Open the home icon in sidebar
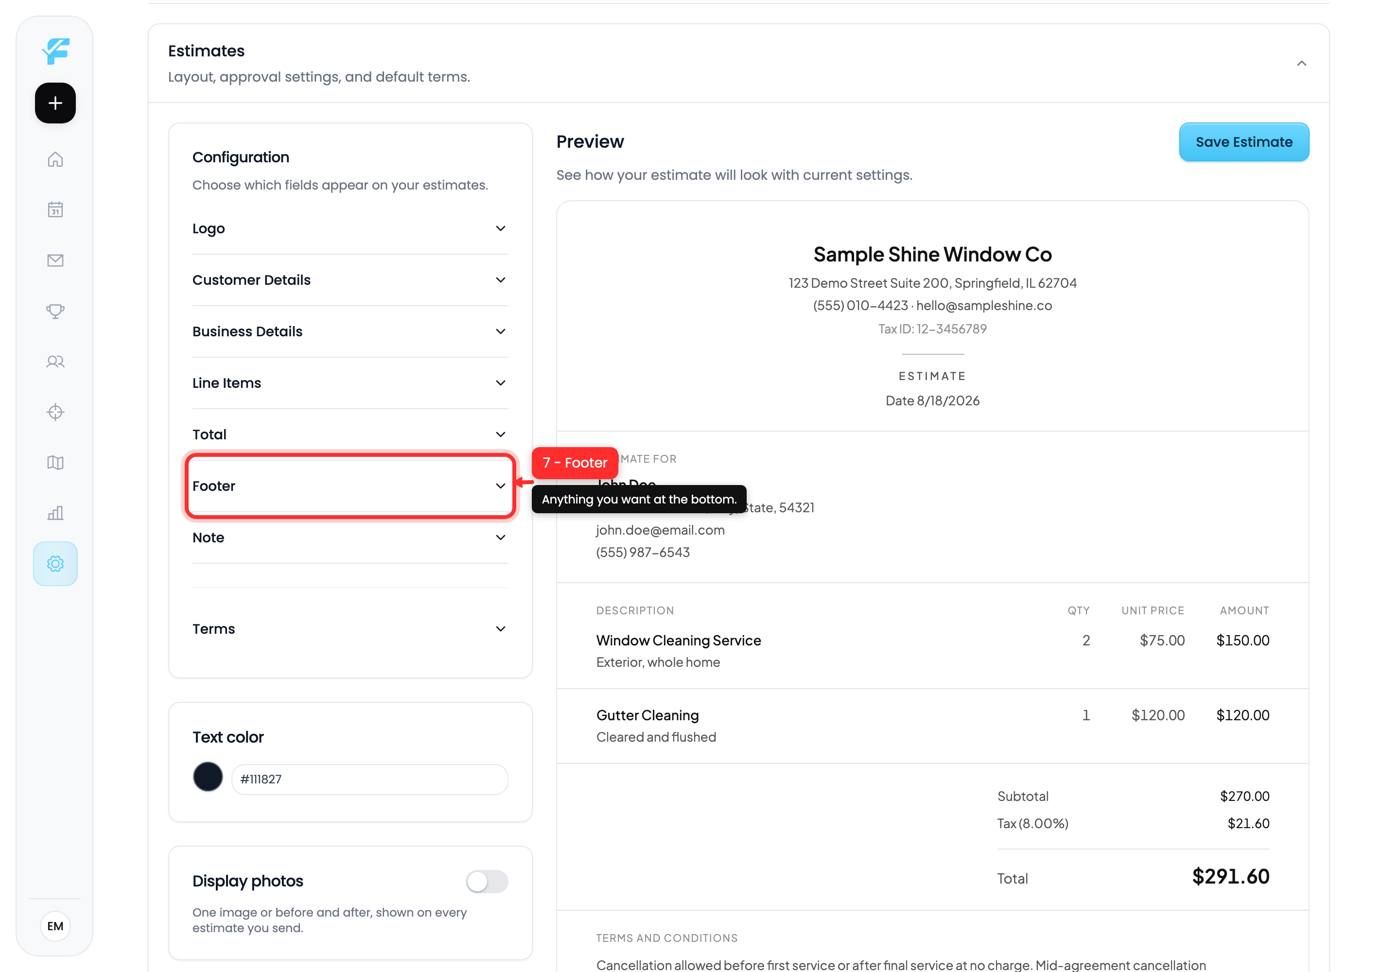 tap(55, 159)
